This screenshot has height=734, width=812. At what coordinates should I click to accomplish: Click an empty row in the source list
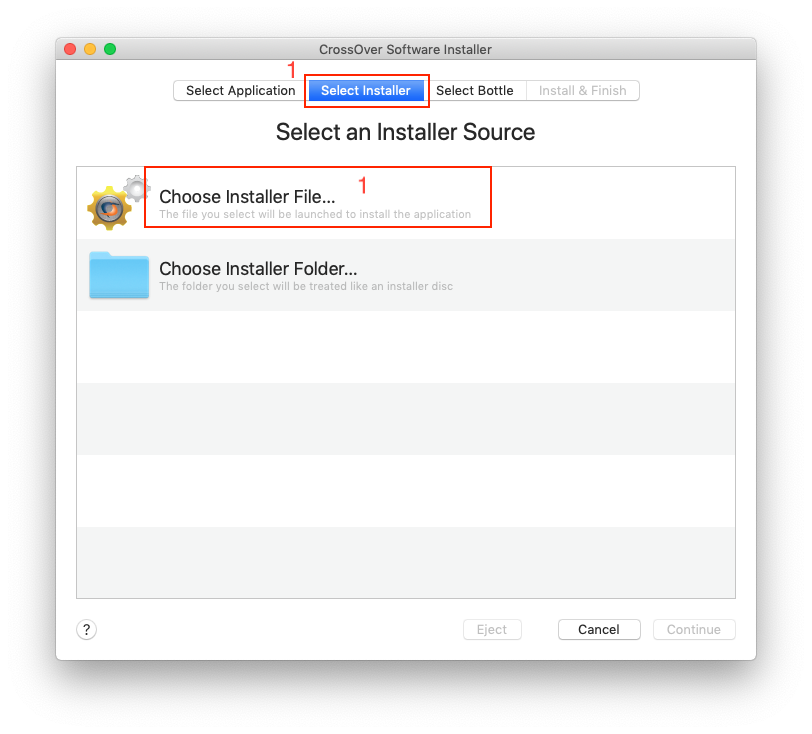405,418
